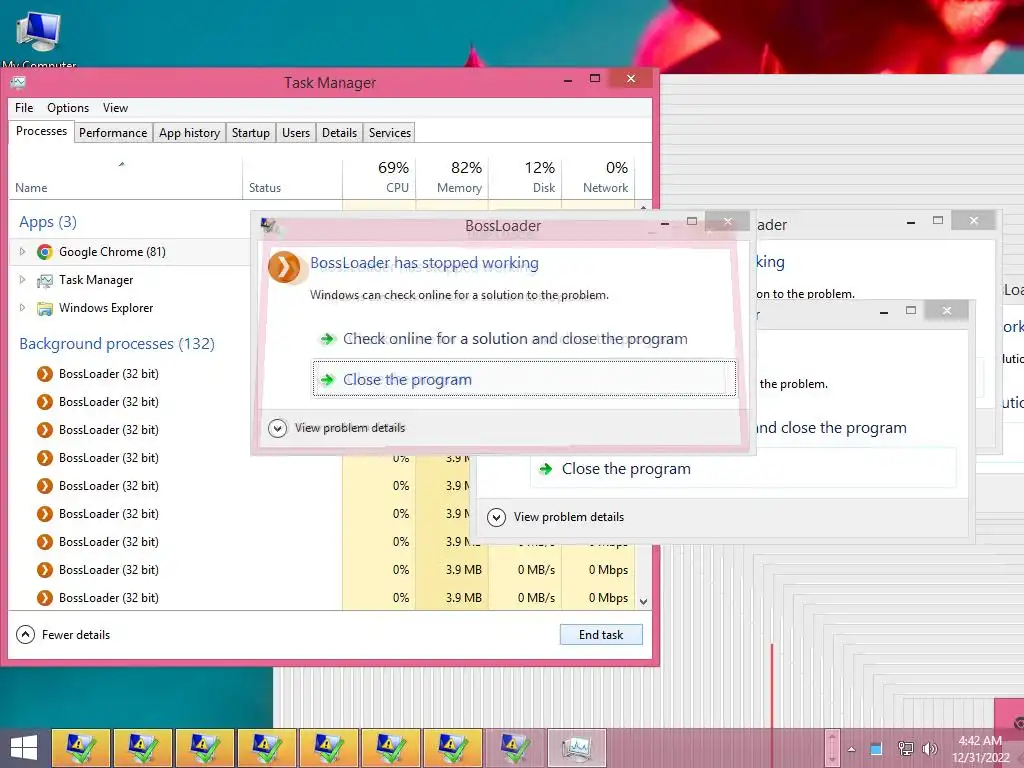
Task: Sort by the 0% Network column header
Action: coord(598,177)
